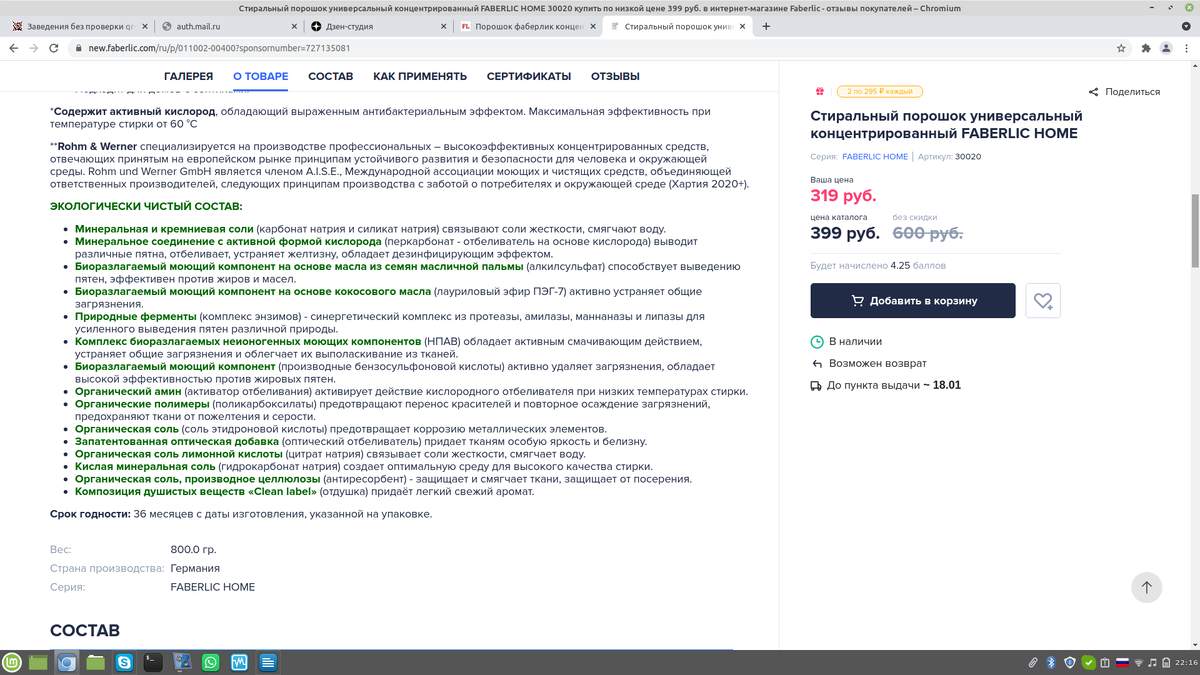Click the 'До пункта выдачи ~ 18.01' text
The width and height of the screenshot is (1200, 675).
[x=893, y=385]
